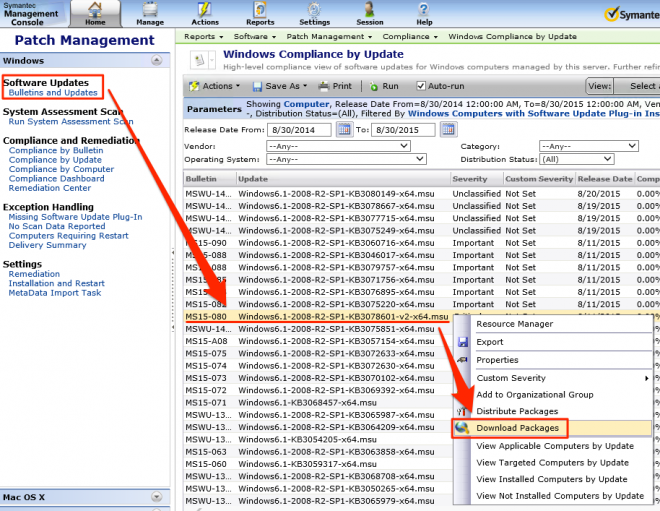Image resolution: width=660 pixels, height=511 pixels.
Task: Select the KB3080149 update row
Action: point(422,194)
